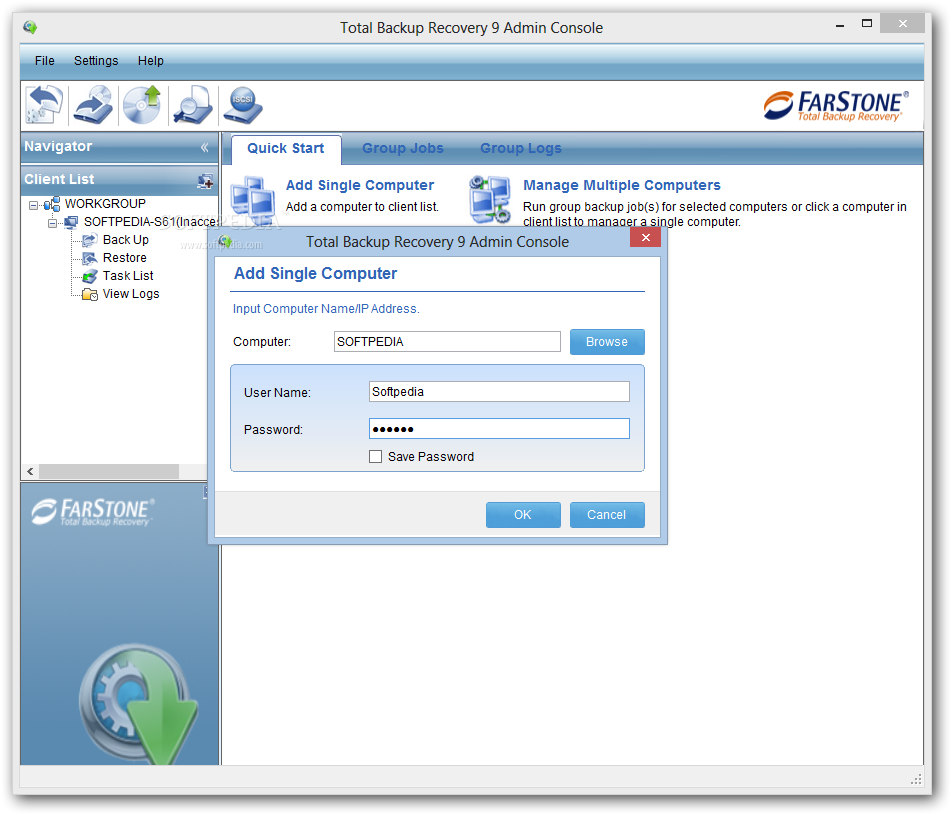952x815 pixels.
Task: Click into the Password field
Action: 499,429
